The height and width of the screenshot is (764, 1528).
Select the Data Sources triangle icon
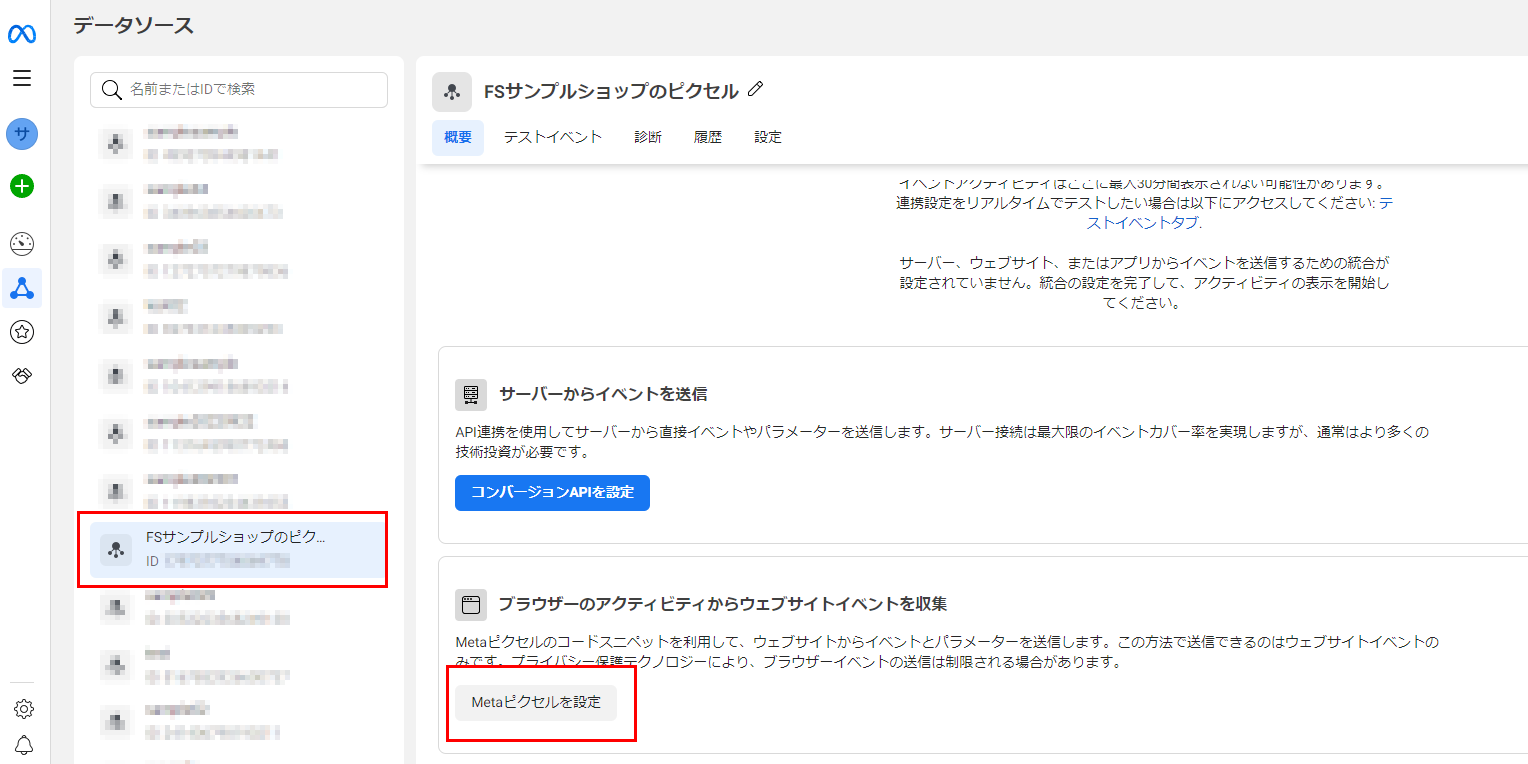click(x=22, y=289)
